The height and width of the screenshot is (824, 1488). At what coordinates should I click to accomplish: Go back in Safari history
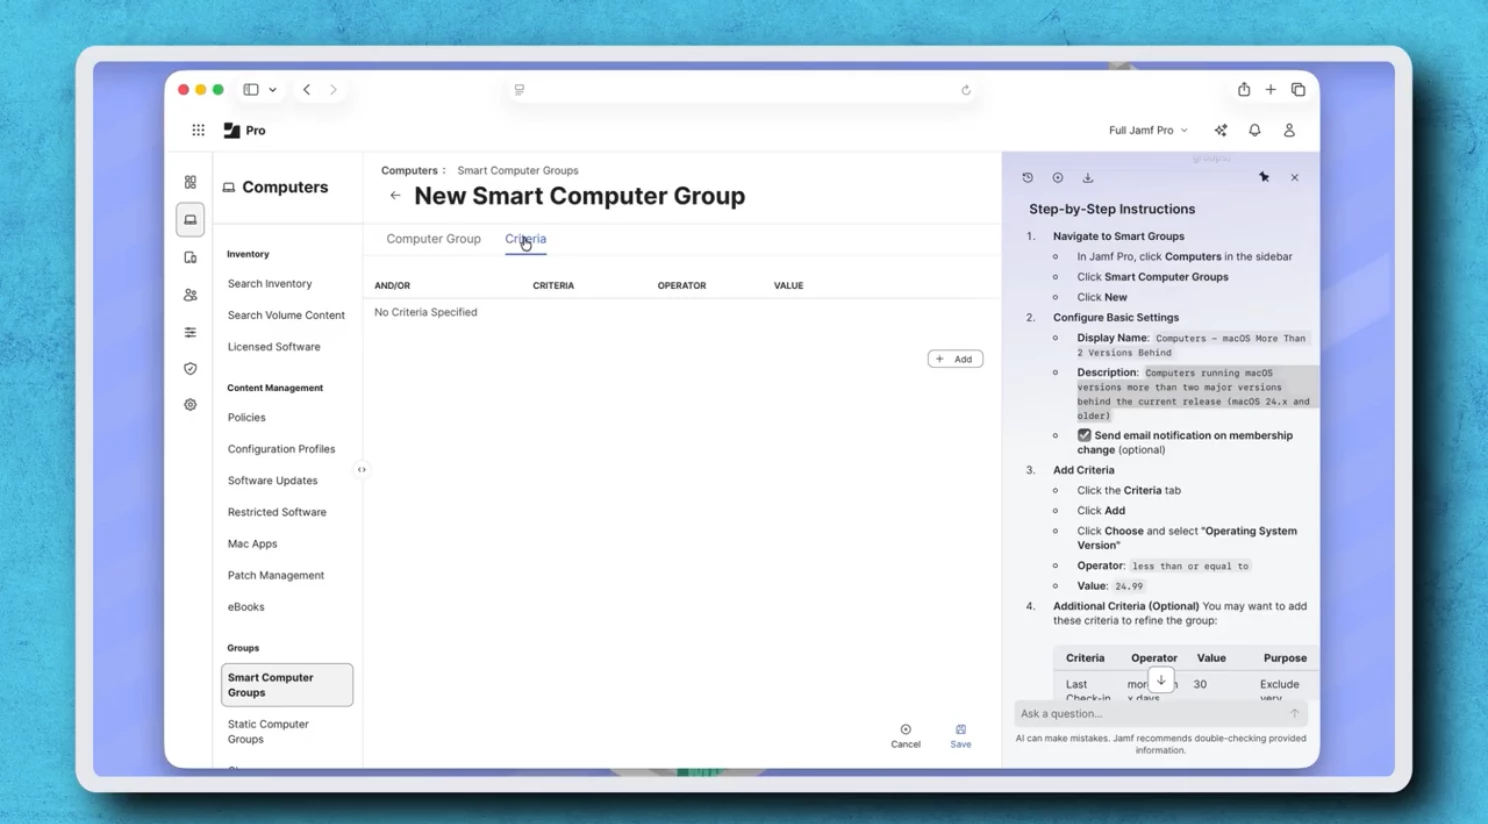(307, 89)
